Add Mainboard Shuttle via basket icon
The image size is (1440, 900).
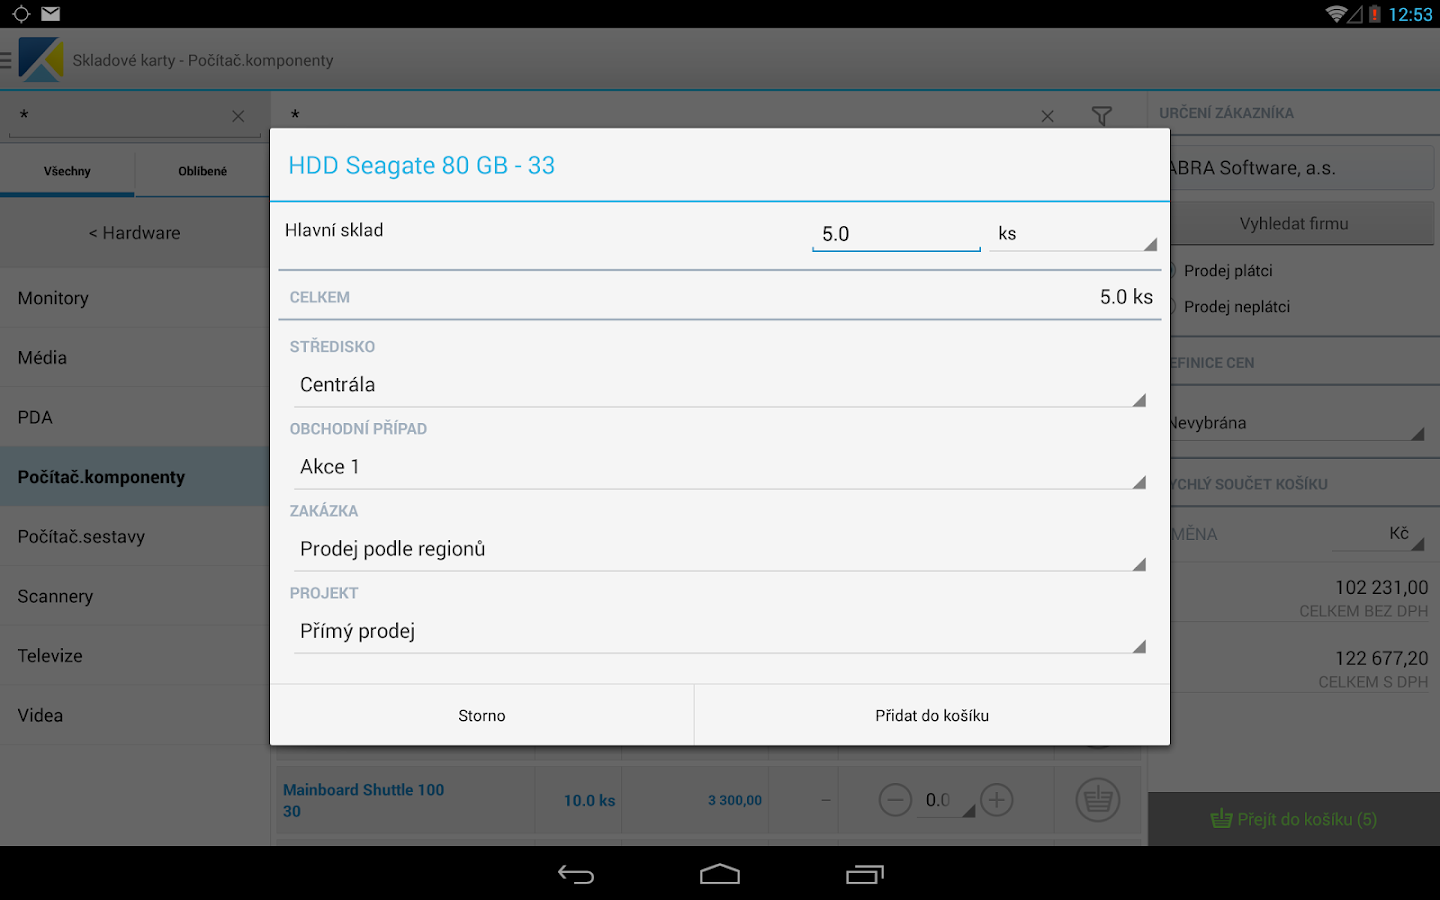point(1097,800)
